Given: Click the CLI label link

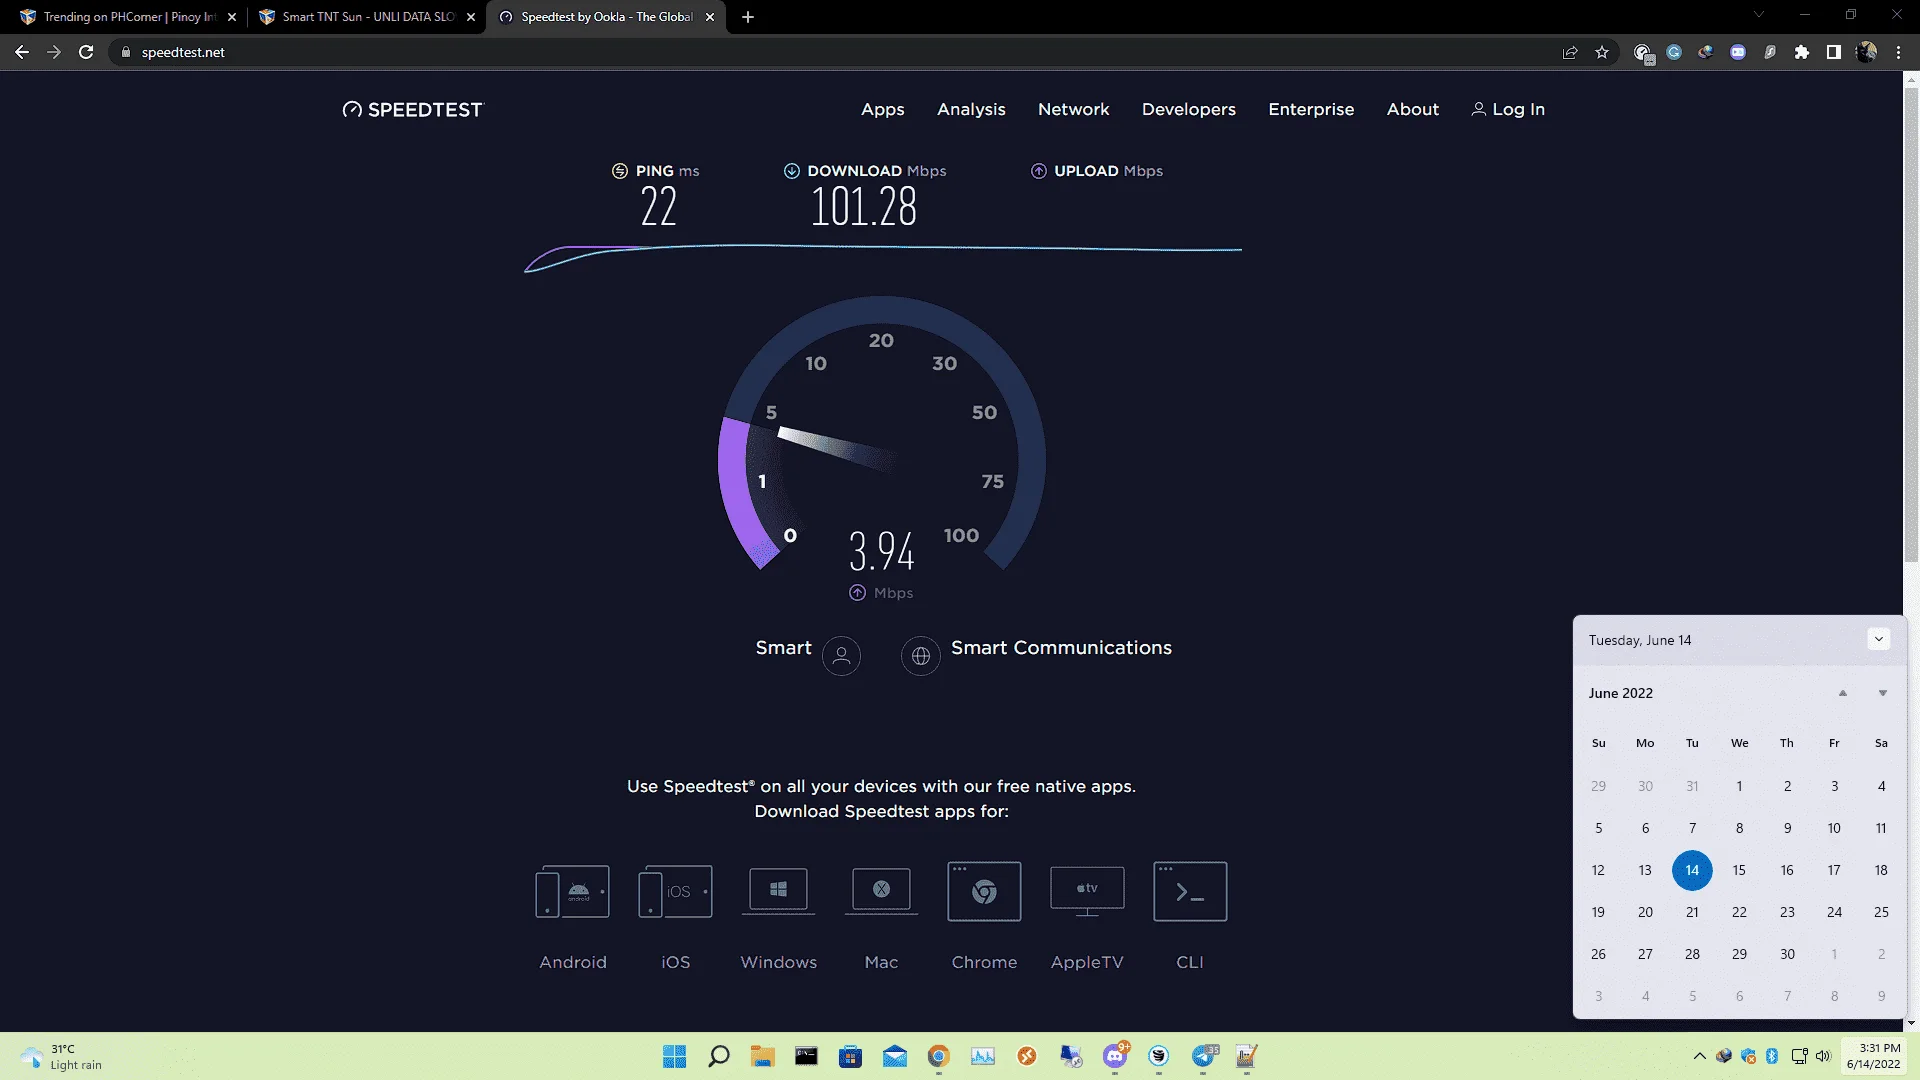Looking at the screenshot, I should click(1190, 962).
